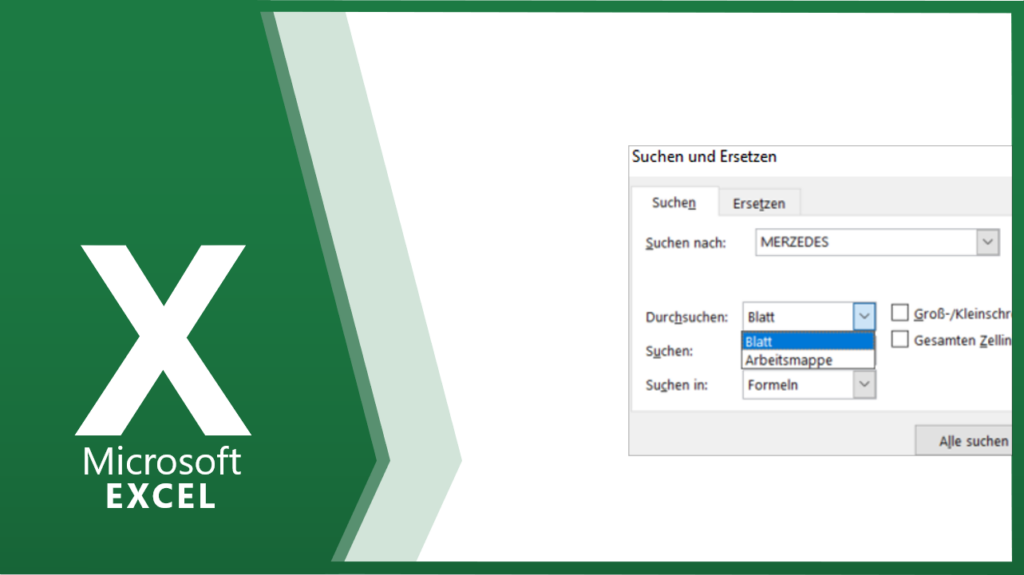Choose Arbeitsmappe from the dropdown list
Screen dimensions: 1024x575
coord(808,360)
